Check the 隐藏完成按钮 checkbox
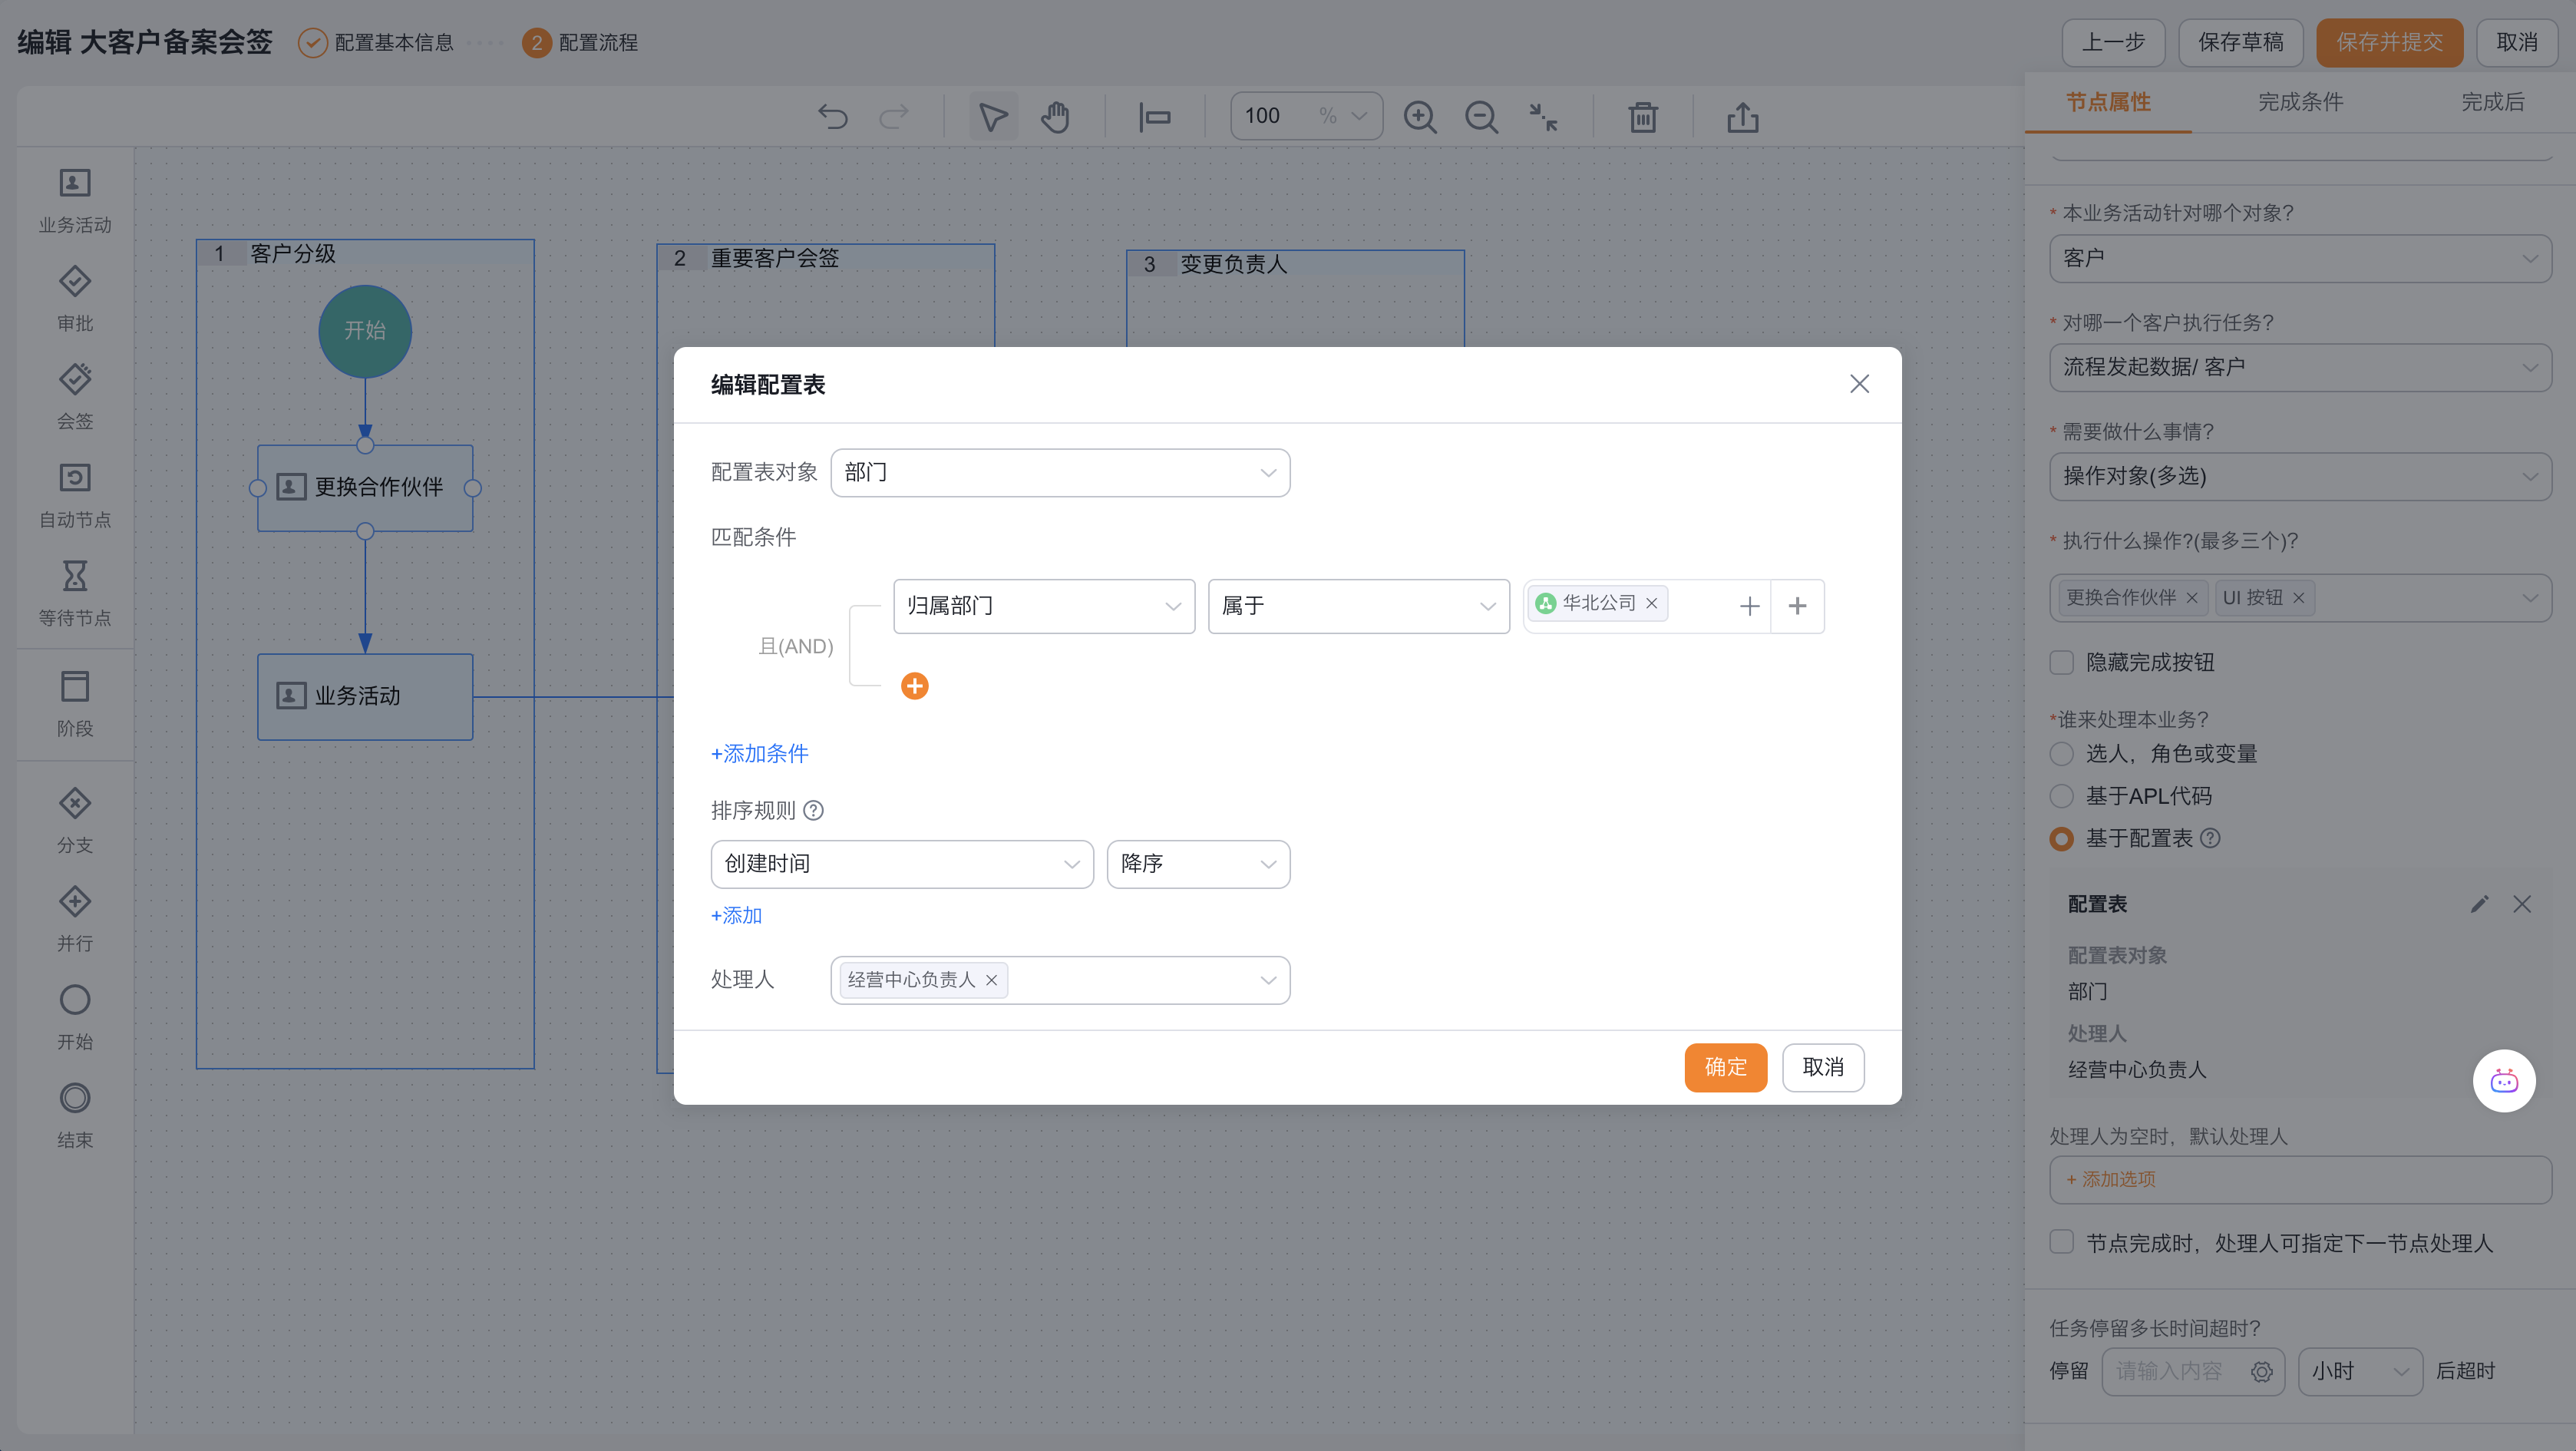The image size is (2576, 1451). coord(2062,662)
